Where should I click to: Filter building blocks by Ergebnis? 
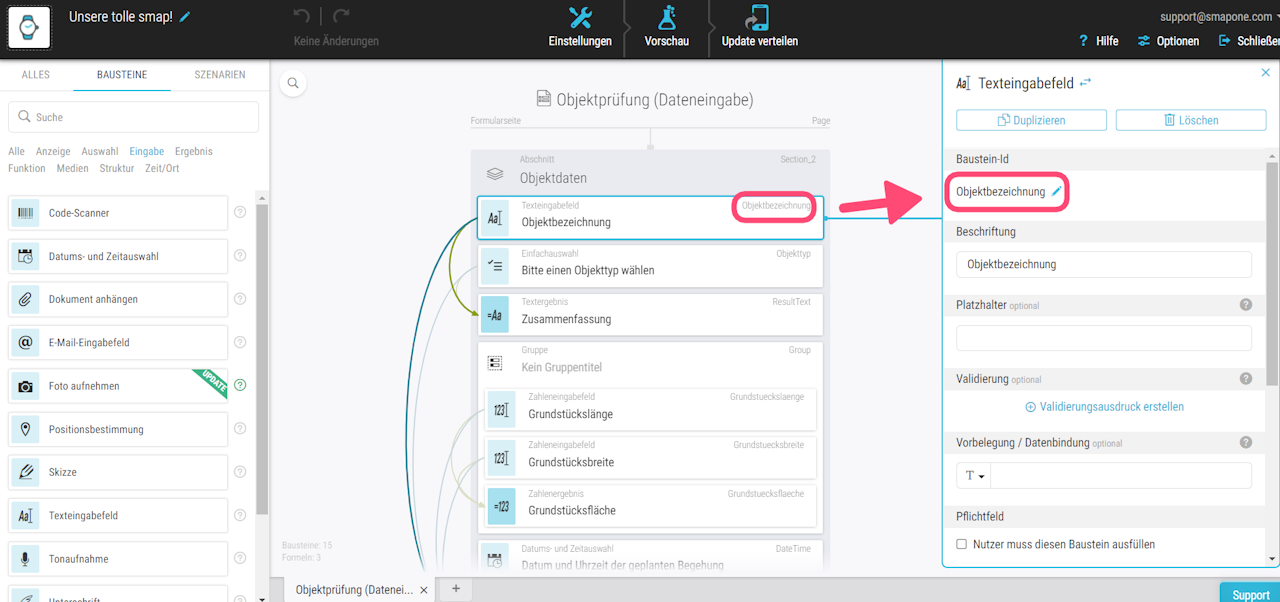(194, 152)
